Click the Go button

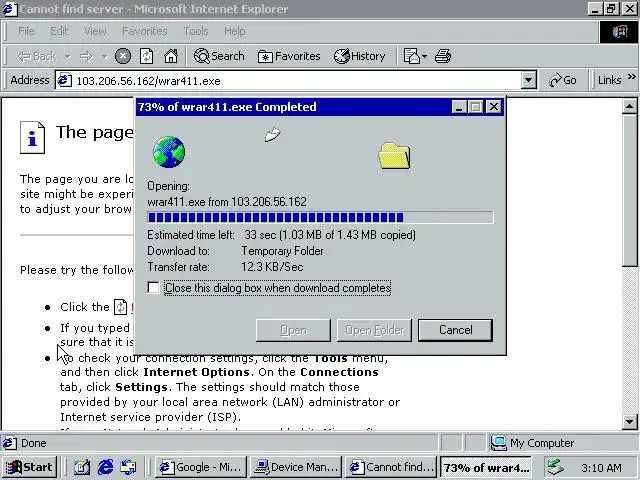pyautogui.click(x=563, y=80)
